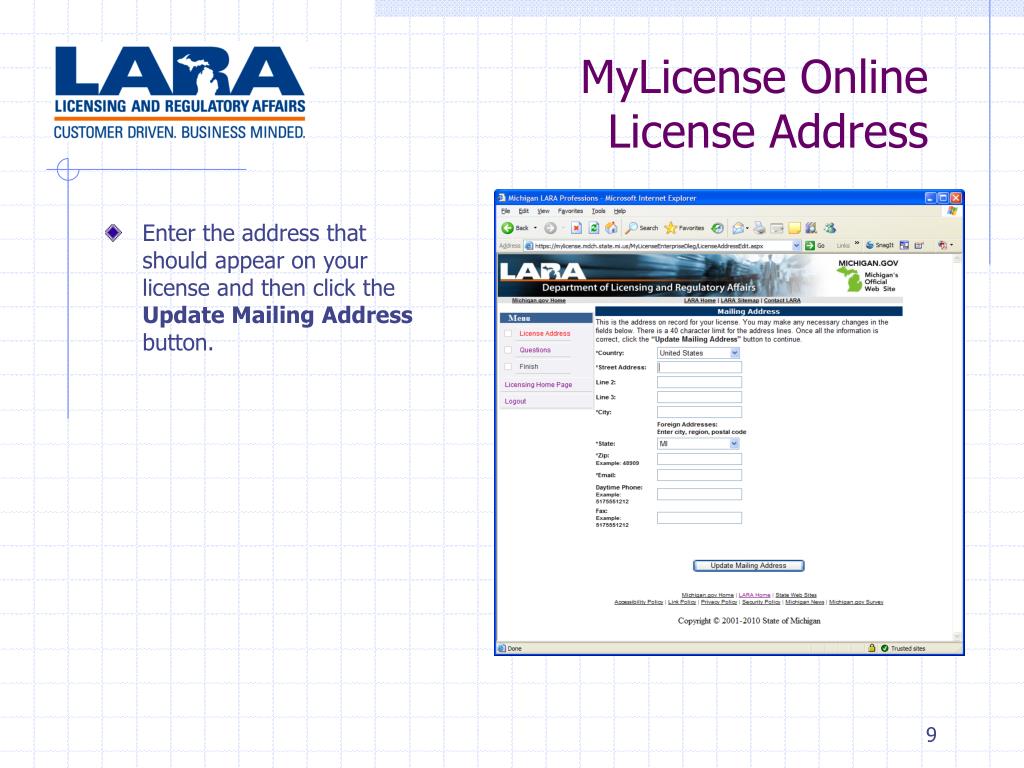This screenshot has height=768, width=1024.
Task: Click the Forward arrow in the IE toolbar
Action: 551,228
